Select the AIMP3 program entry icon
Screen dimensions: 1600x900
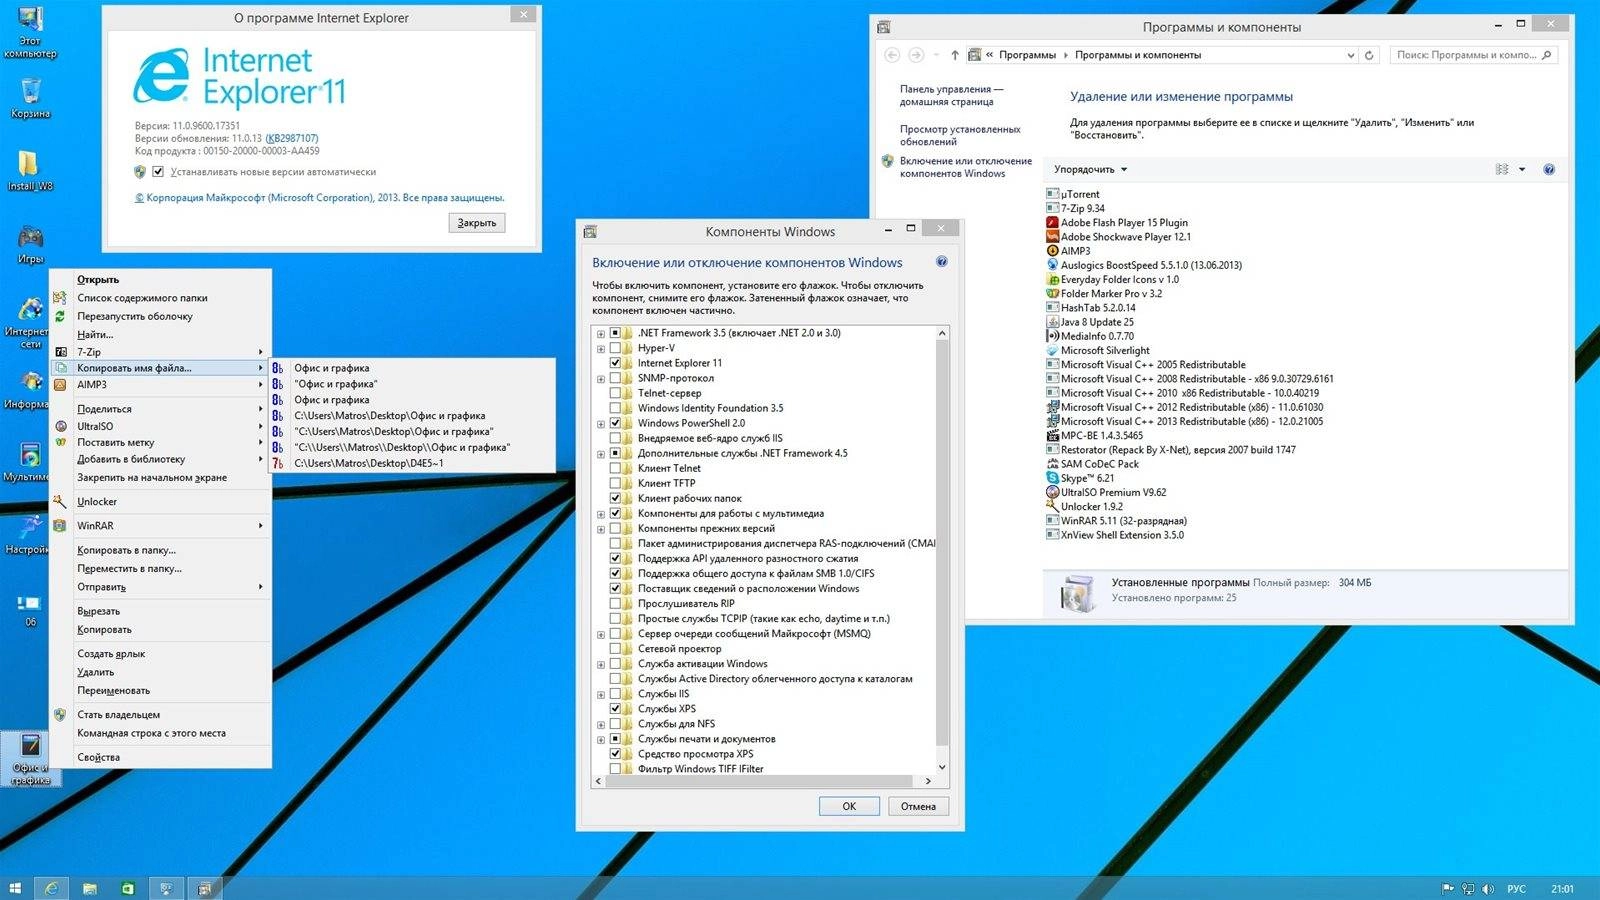(x=1052, y=251)
